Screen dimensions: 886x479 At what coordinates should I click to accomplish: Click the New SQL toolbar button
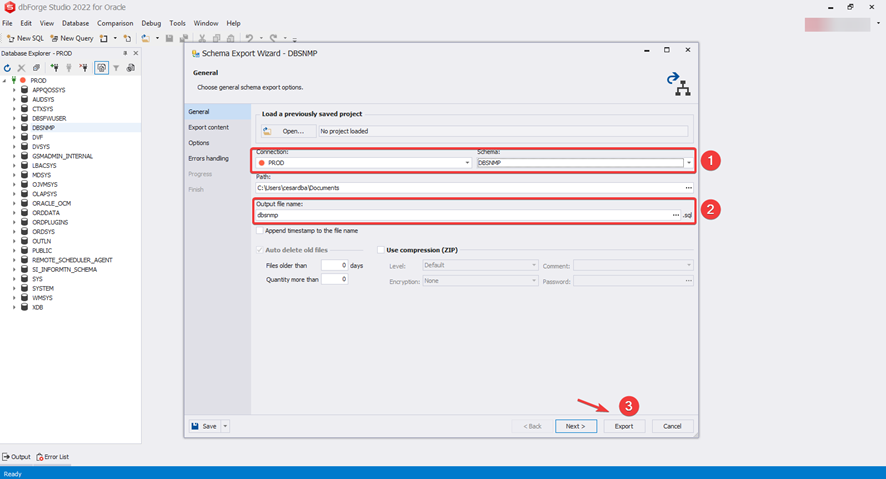coord(24,38)
